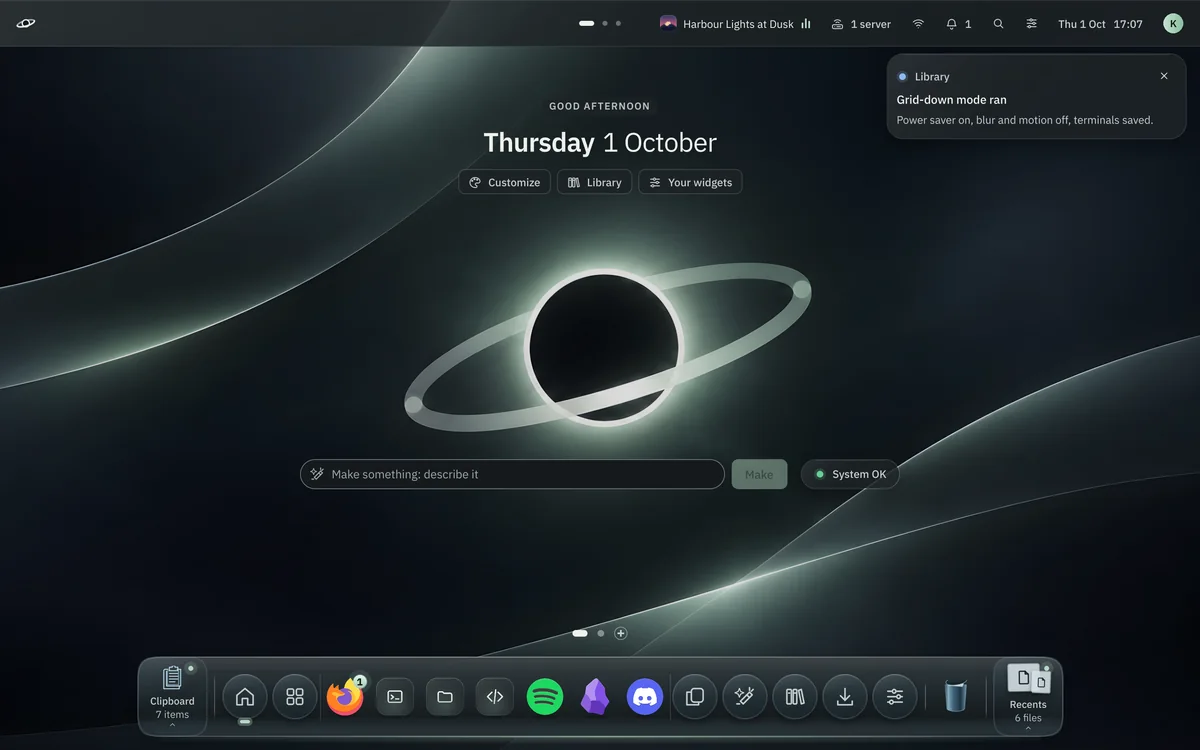
Task: Click the planet logo in the top bar
Action: 26,24
